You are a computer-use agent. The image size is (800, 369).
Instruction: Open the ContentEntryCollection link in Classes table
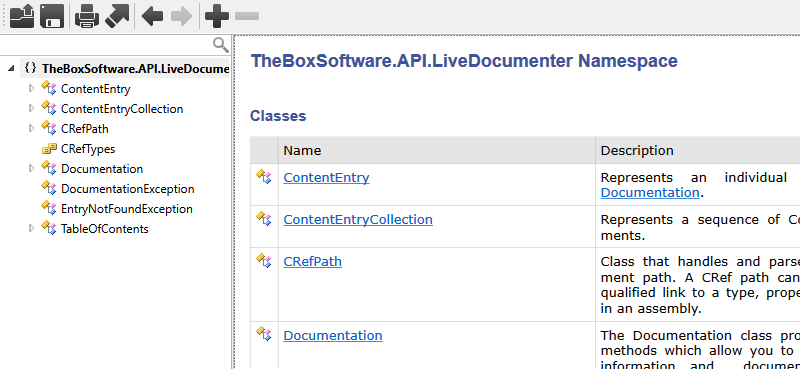pyautogui.click(x=358, y=219)
